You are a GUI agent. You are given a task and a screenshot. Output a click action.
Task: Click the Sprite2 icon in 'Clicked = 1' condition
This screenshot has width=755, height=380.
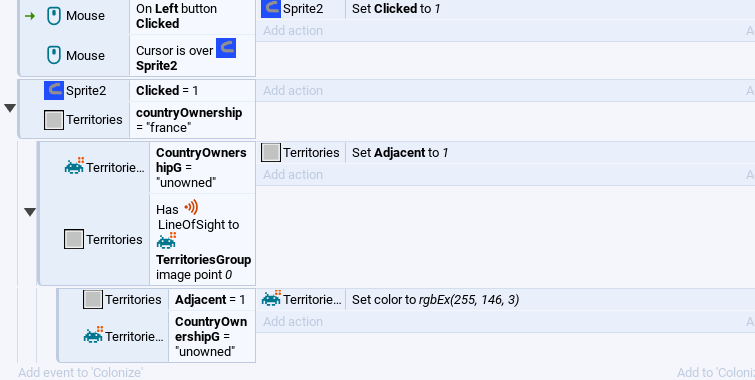point(54,91)
